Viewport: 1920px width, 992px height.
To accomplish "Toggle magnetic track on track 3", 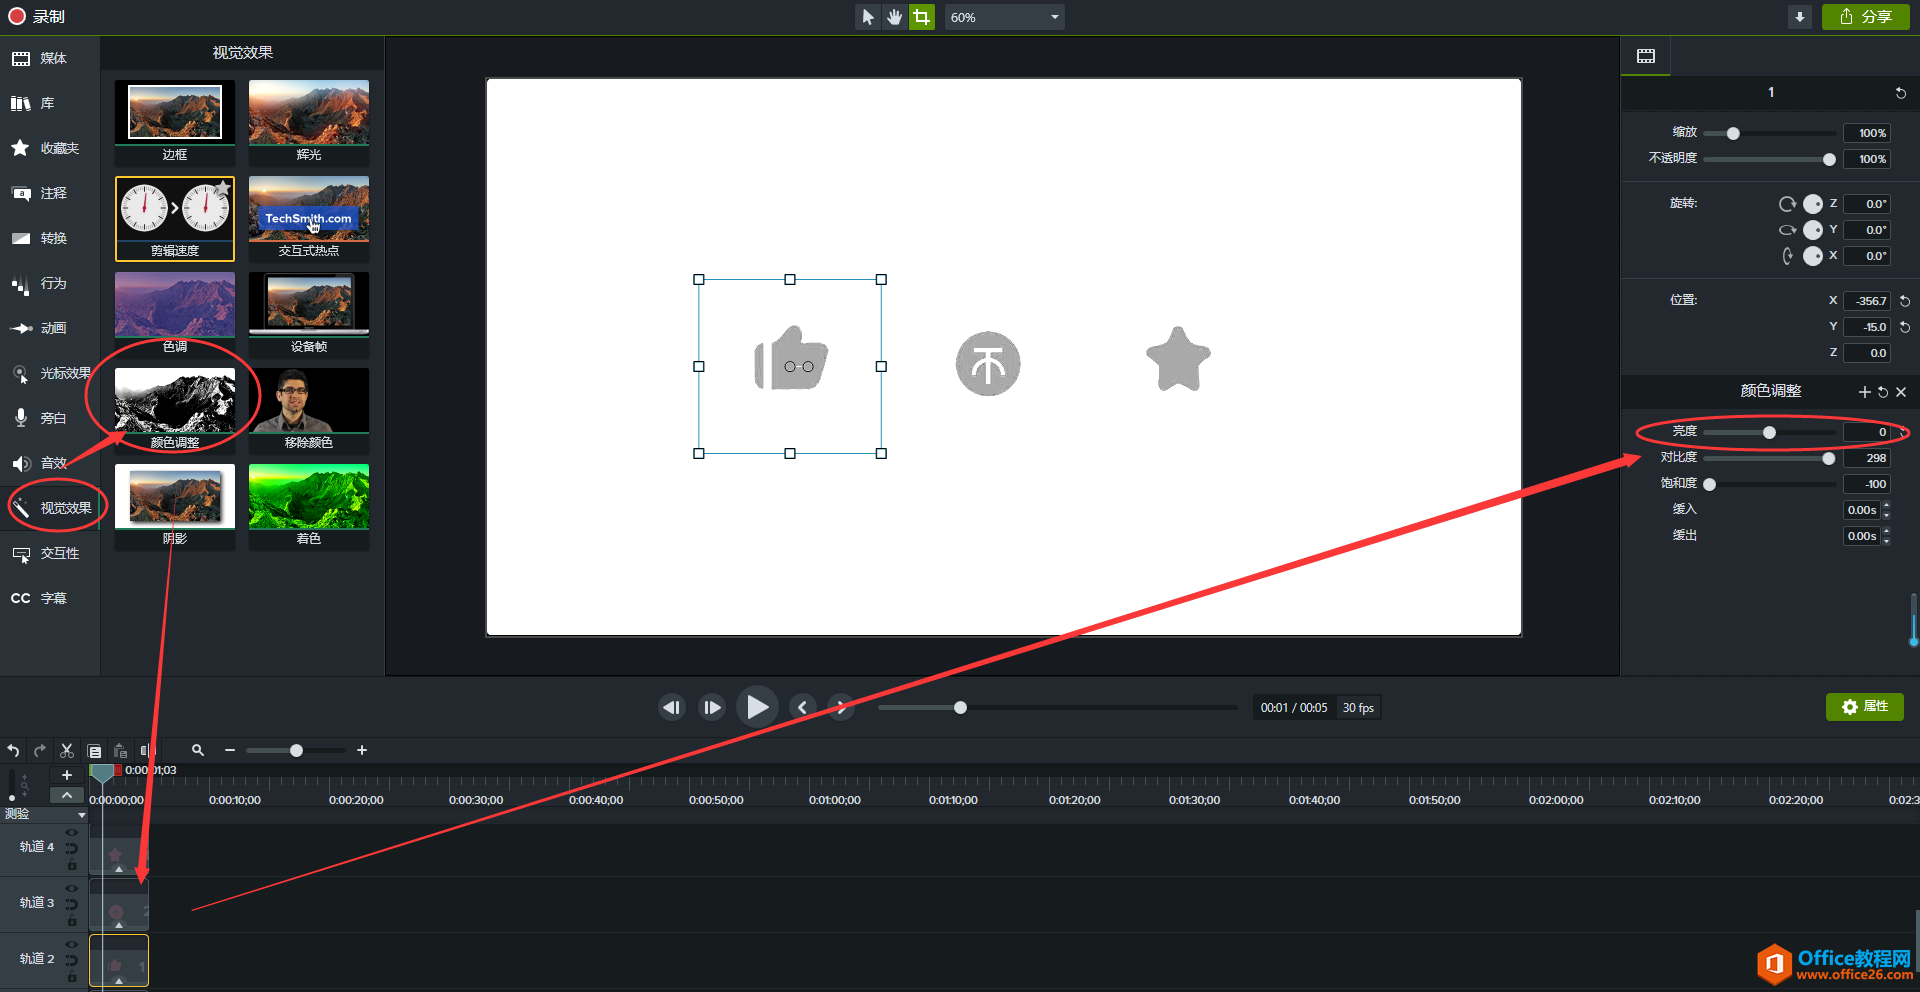I will 71,905.
